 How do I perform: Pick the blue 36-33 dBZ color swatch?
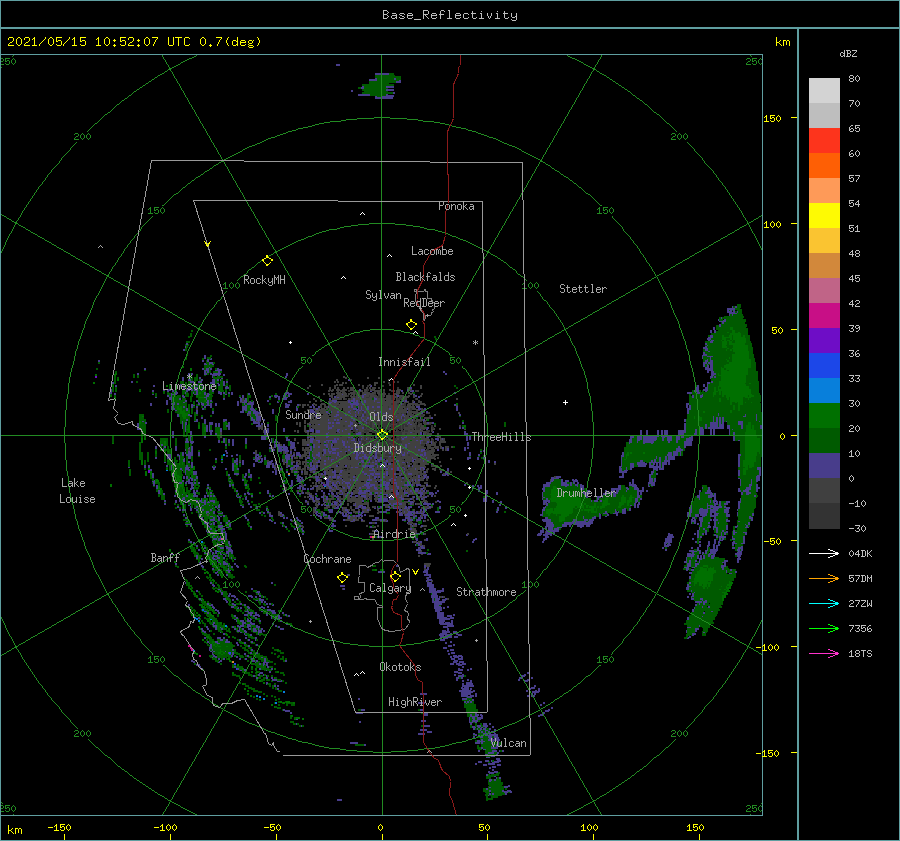(x=824, y=365)
